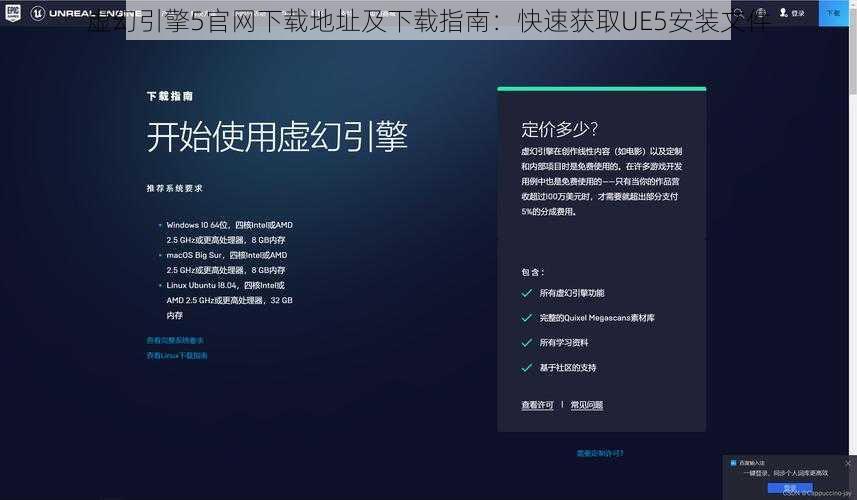Open the 常见问题 FAQ link
This screenshot has width=857, height=500.
click(586, 405)
